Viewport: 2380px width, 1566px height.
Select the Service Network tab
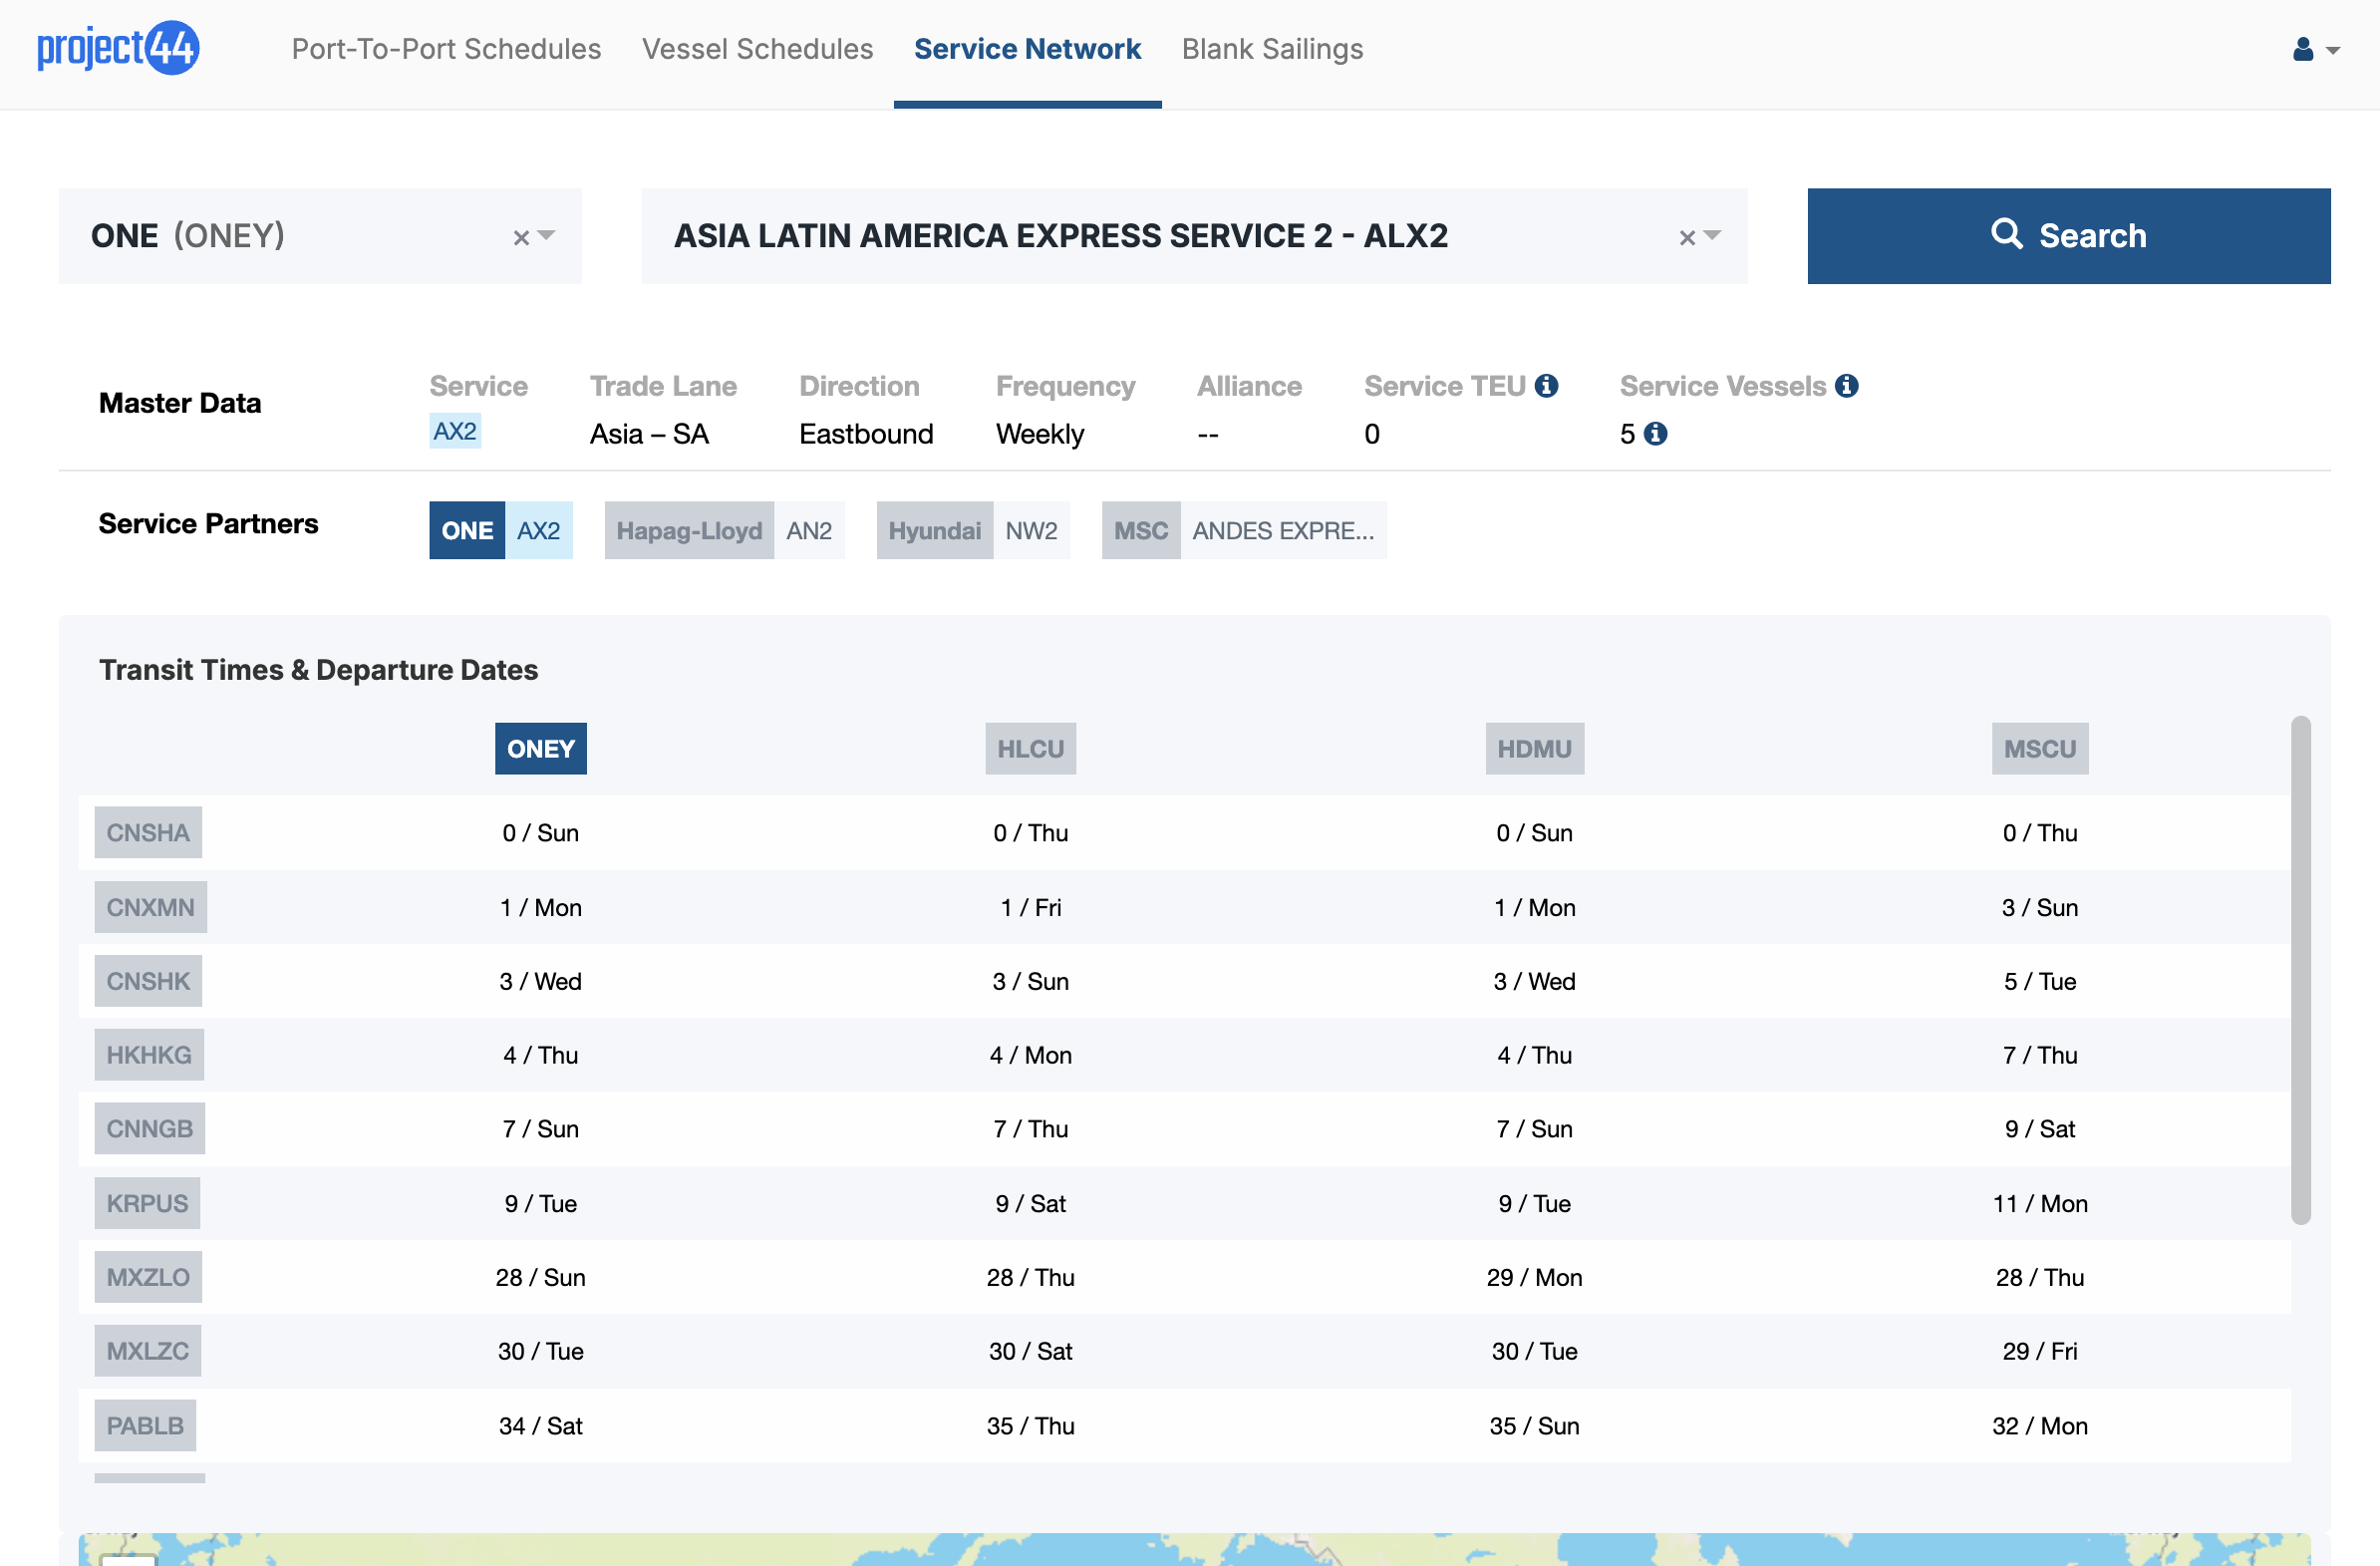pyautogui.click(x=1027, y=49)
